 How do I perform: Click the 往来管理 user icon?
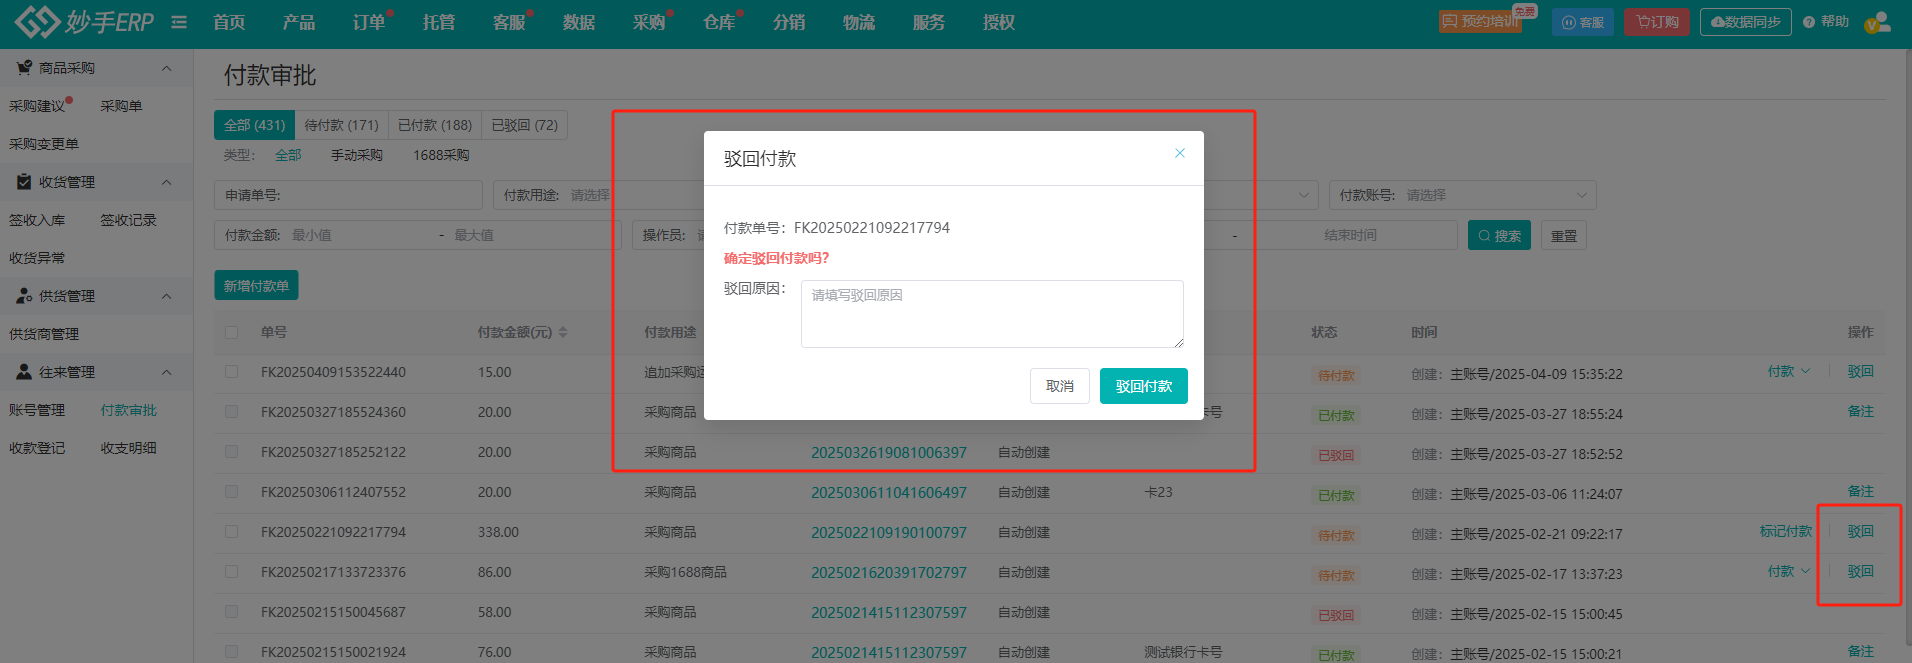[x=24, y=372]
